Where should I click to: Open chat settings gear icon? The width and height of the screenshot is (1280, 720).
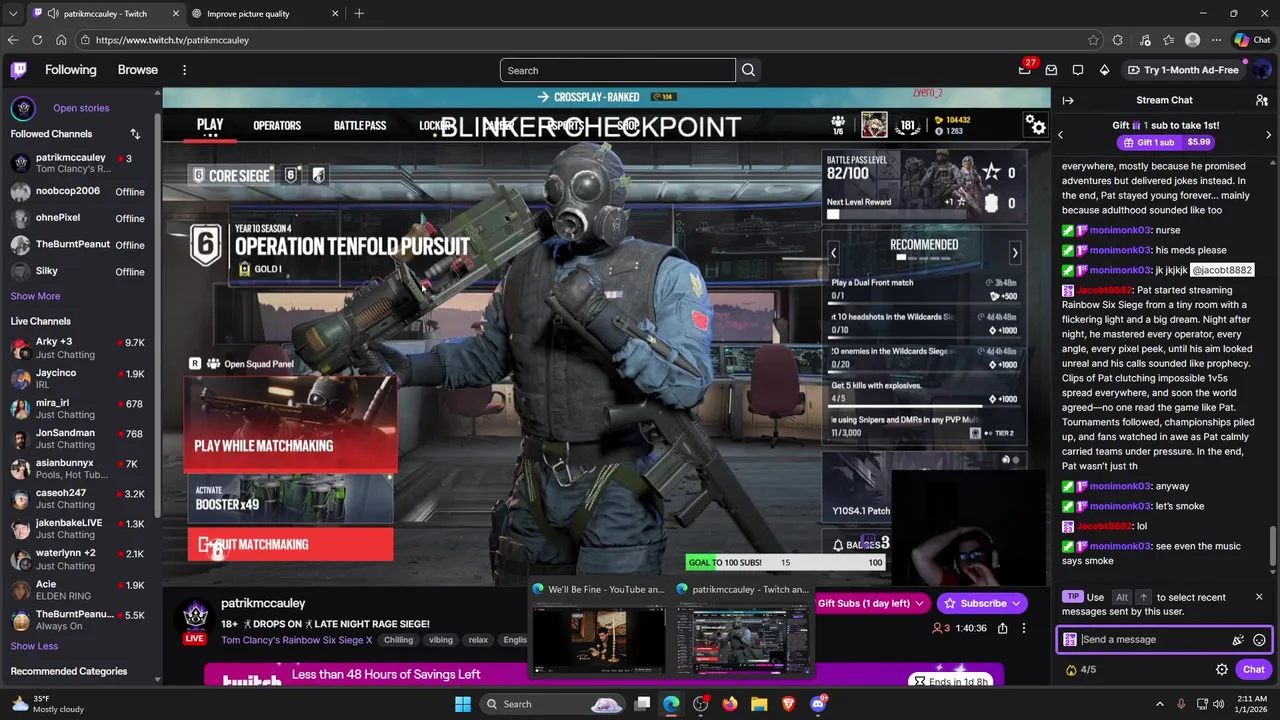pyautogui.click(x=1222, y=670)
